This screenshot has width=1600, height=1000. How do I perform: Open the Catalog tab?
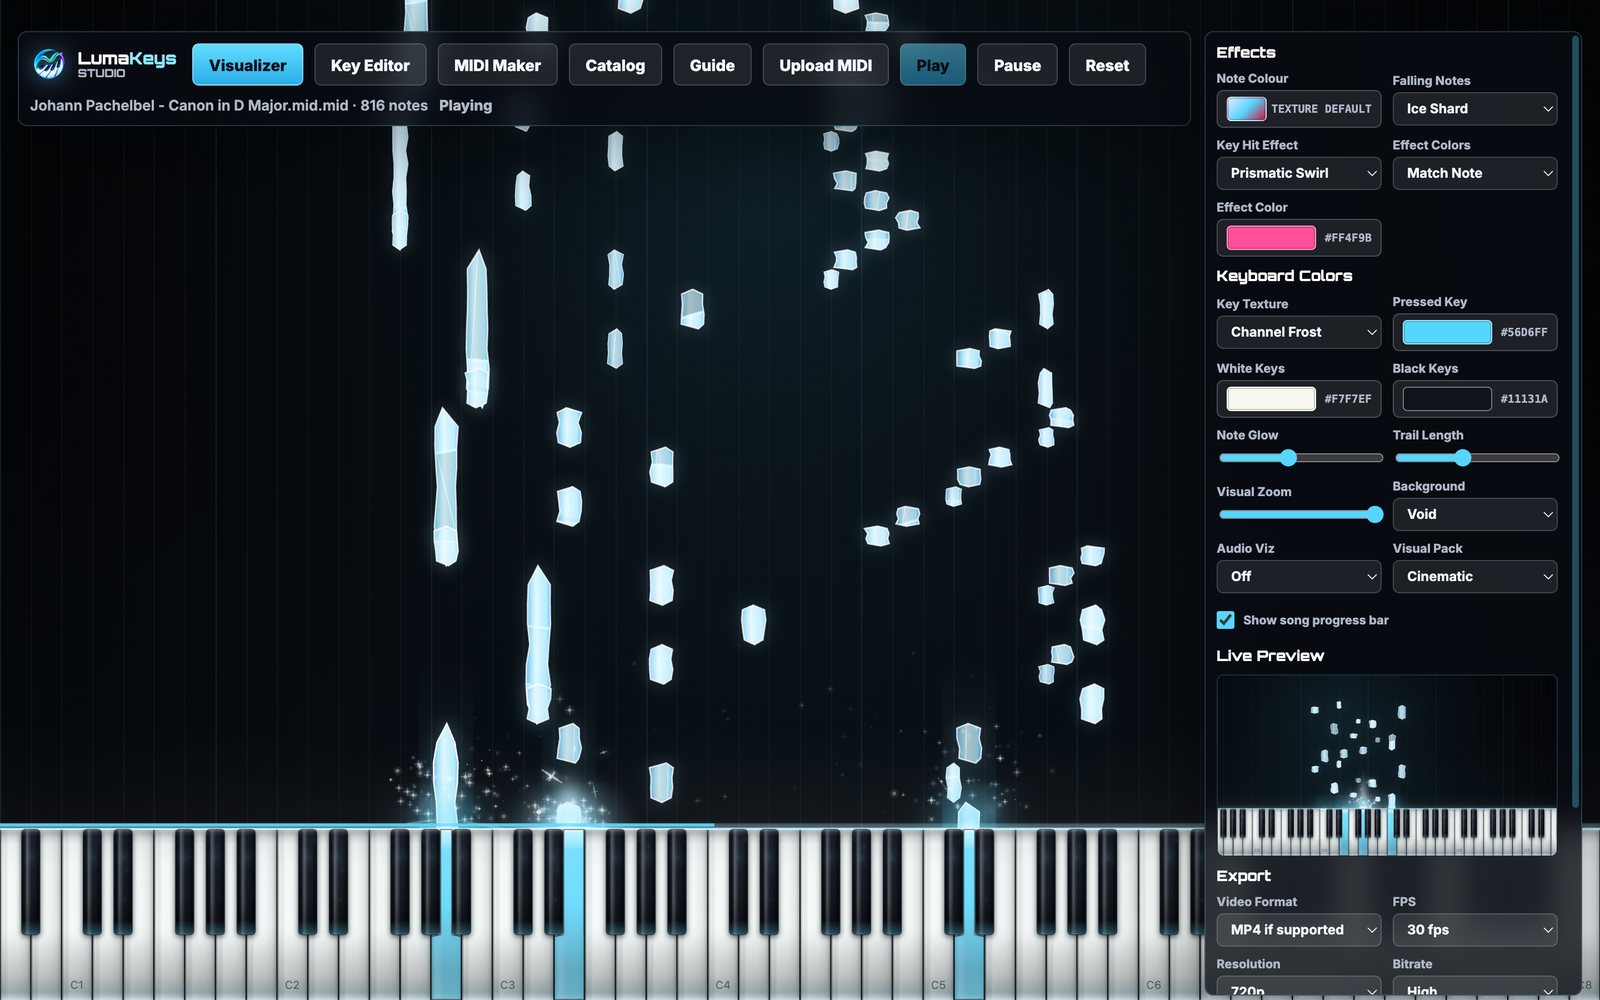tap(615, 65)
